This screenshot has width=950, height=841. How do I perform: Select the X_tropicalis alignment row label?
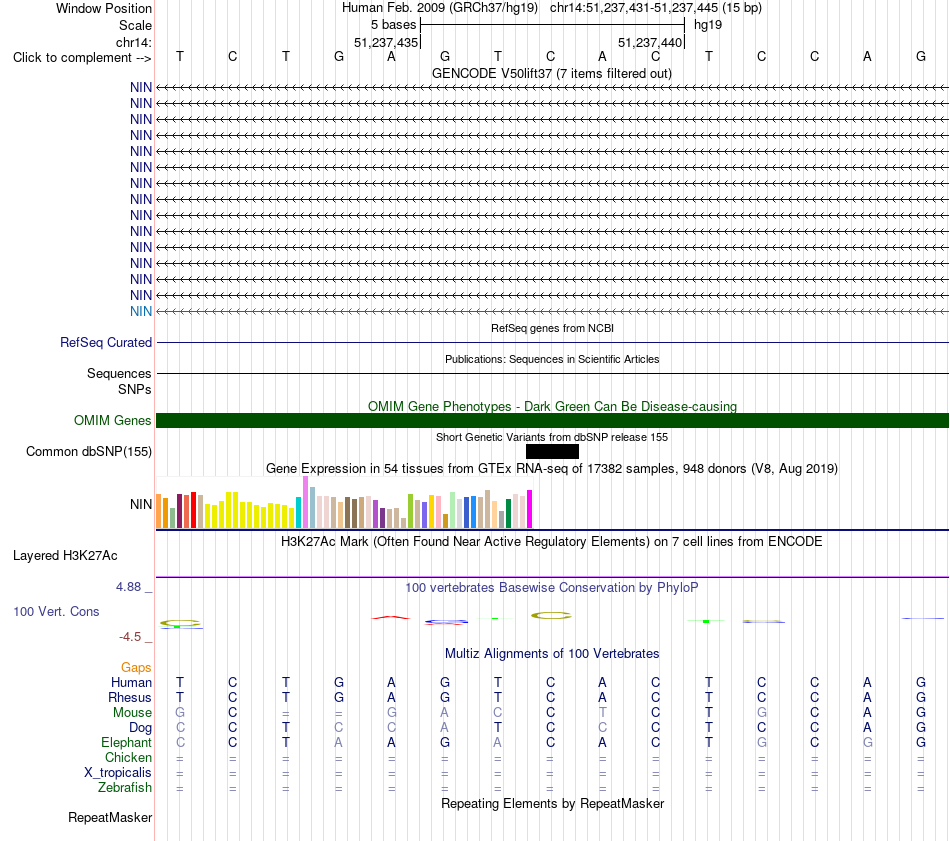[118, 773]
